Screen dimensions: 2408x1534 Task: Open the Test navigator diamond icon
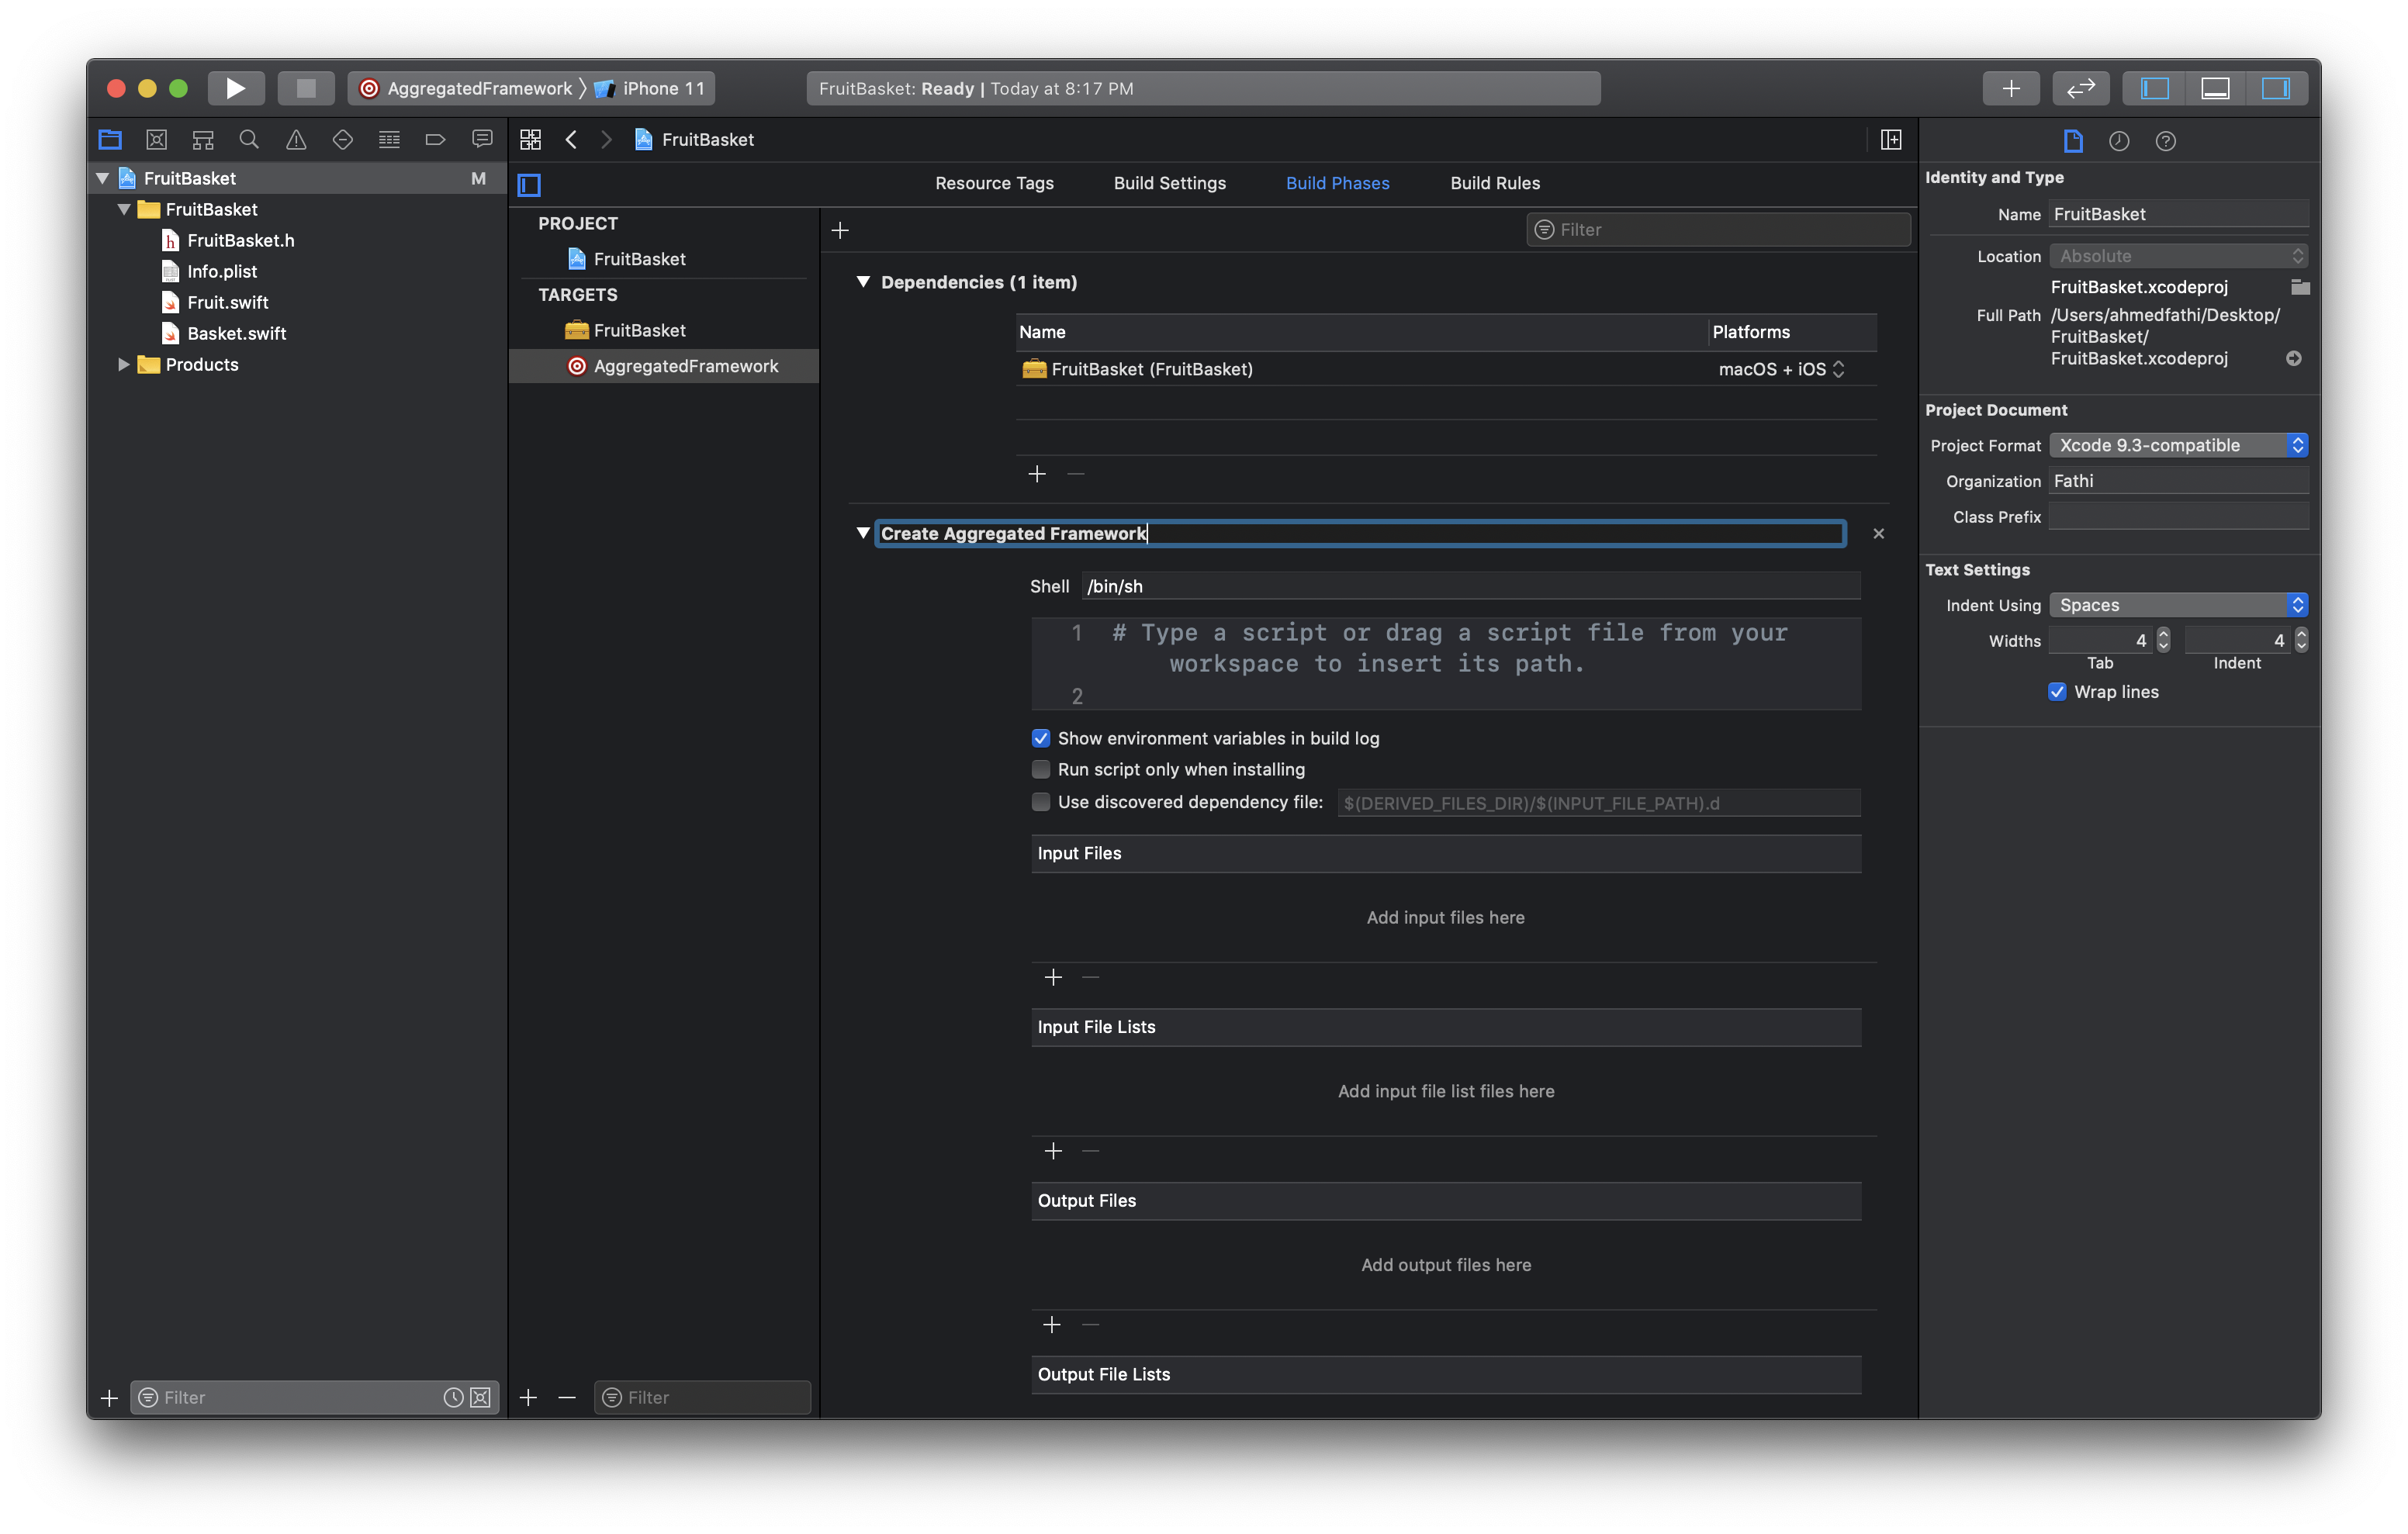tap(343, 139)
